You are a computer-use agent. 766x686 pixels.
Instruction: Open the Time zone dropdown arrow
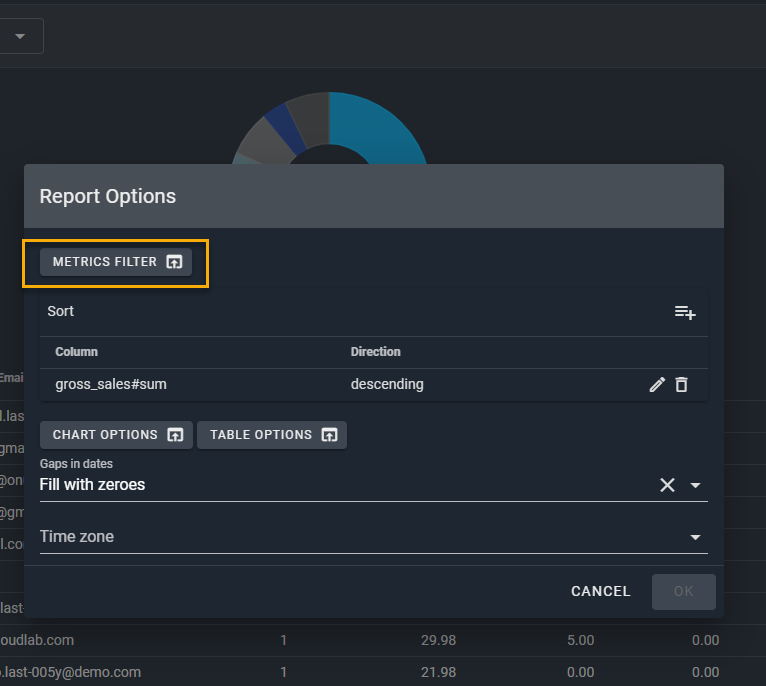click(696, 537)
